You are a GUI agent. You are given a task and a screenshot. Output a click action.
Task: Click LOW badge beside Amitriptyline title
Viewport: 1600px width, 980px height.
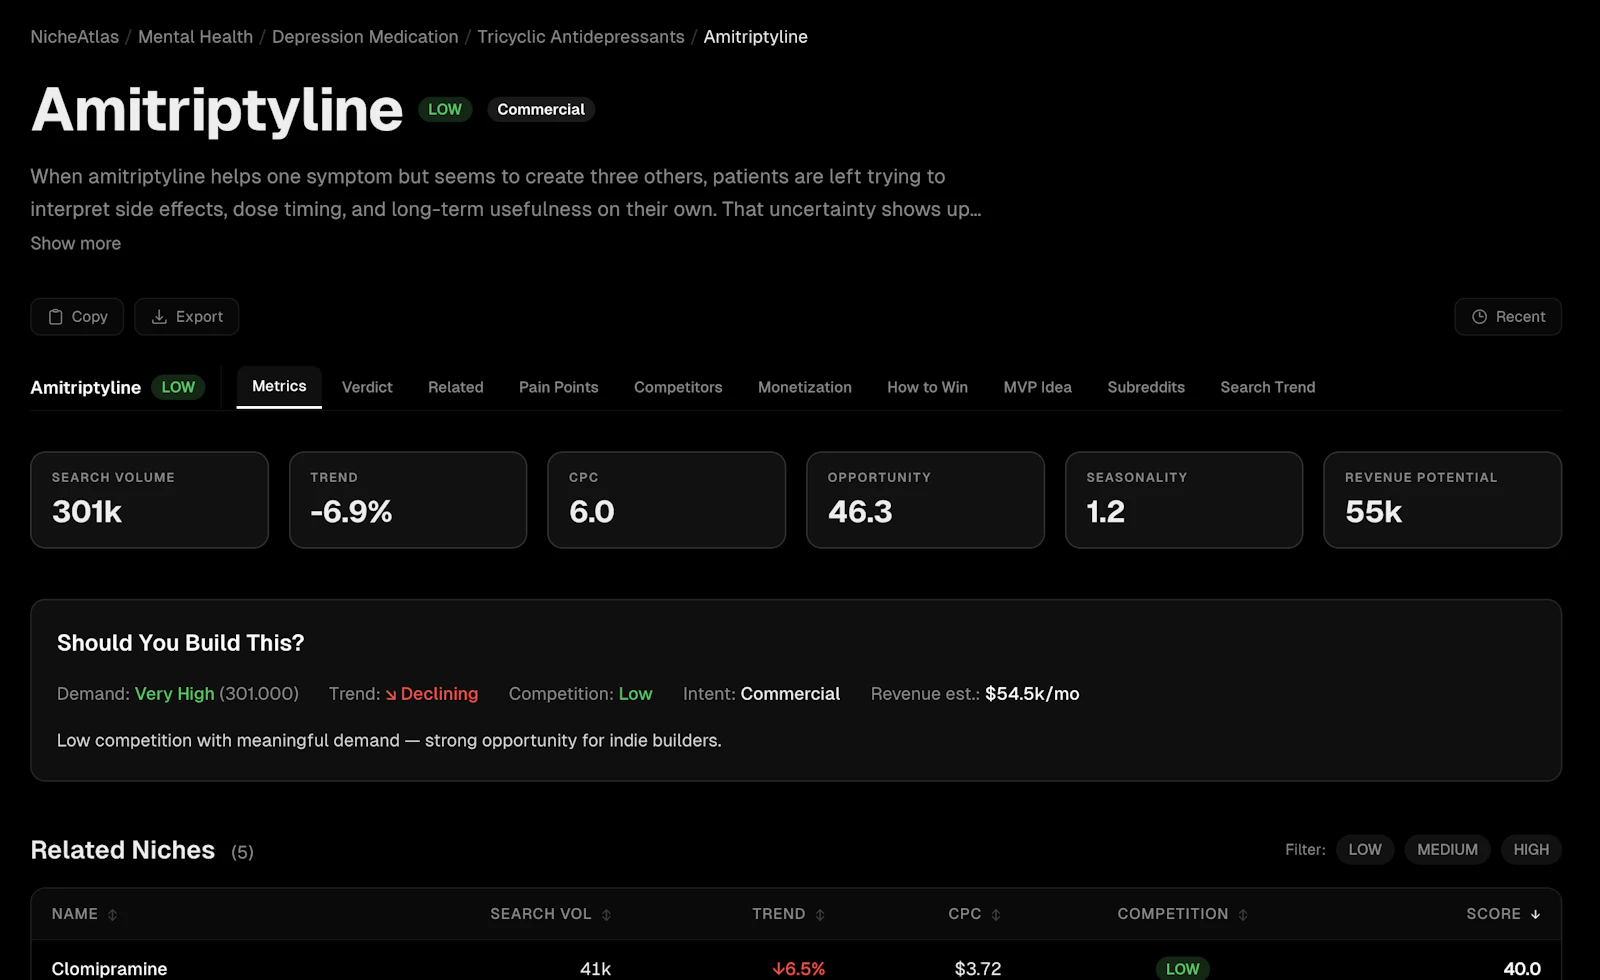point(445,110)
